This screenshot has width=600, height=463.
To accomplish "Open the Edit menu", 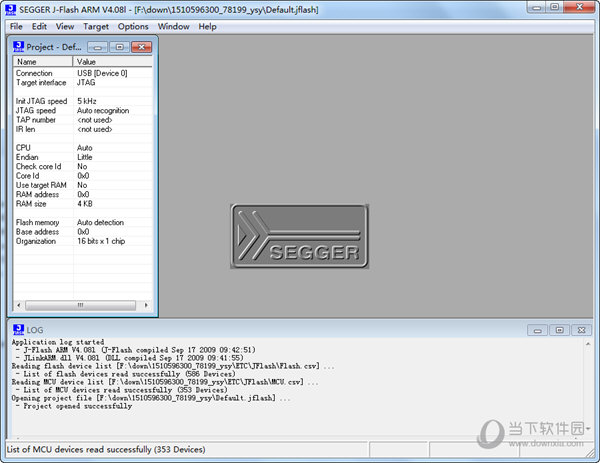I will 39,26.
